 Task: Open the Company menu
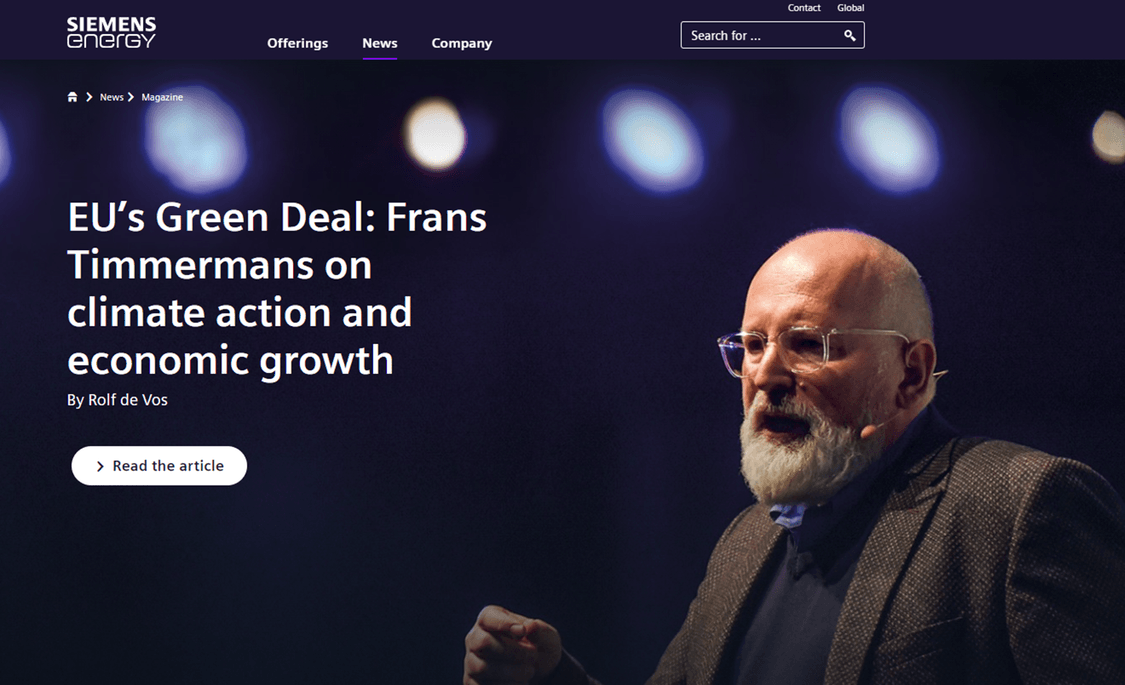pyautogui.click(x=461, y=43)
